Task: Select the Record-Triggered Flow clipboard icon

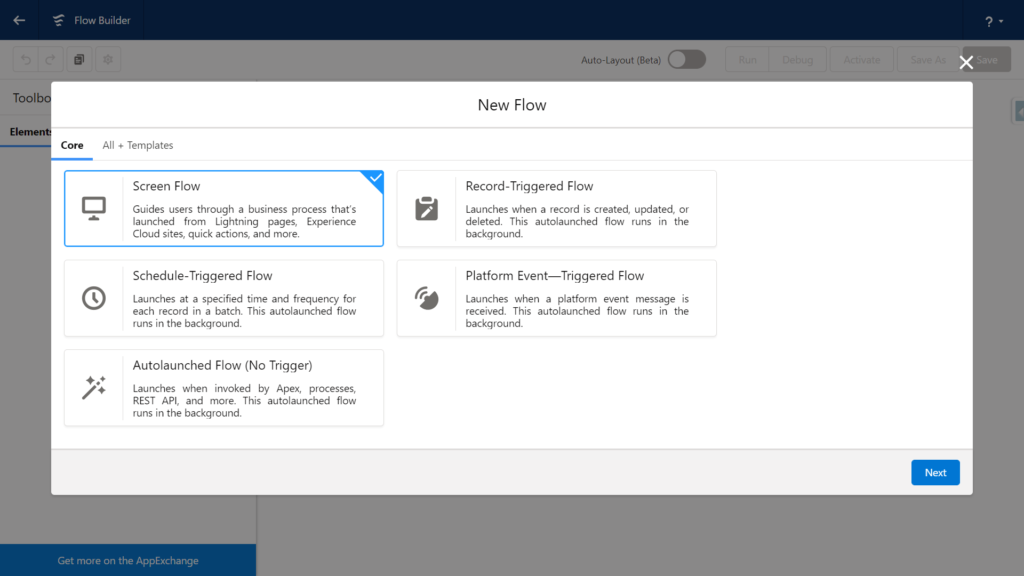Action: click(x=426, y=208)
